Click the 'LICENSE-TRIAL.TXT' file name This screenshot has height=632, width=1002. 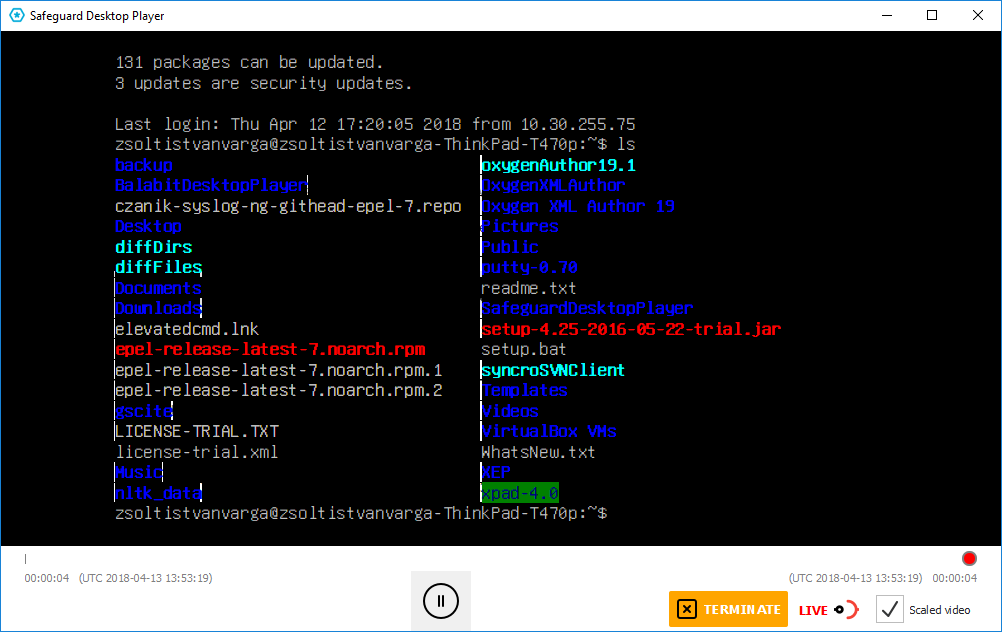[197, 431]
